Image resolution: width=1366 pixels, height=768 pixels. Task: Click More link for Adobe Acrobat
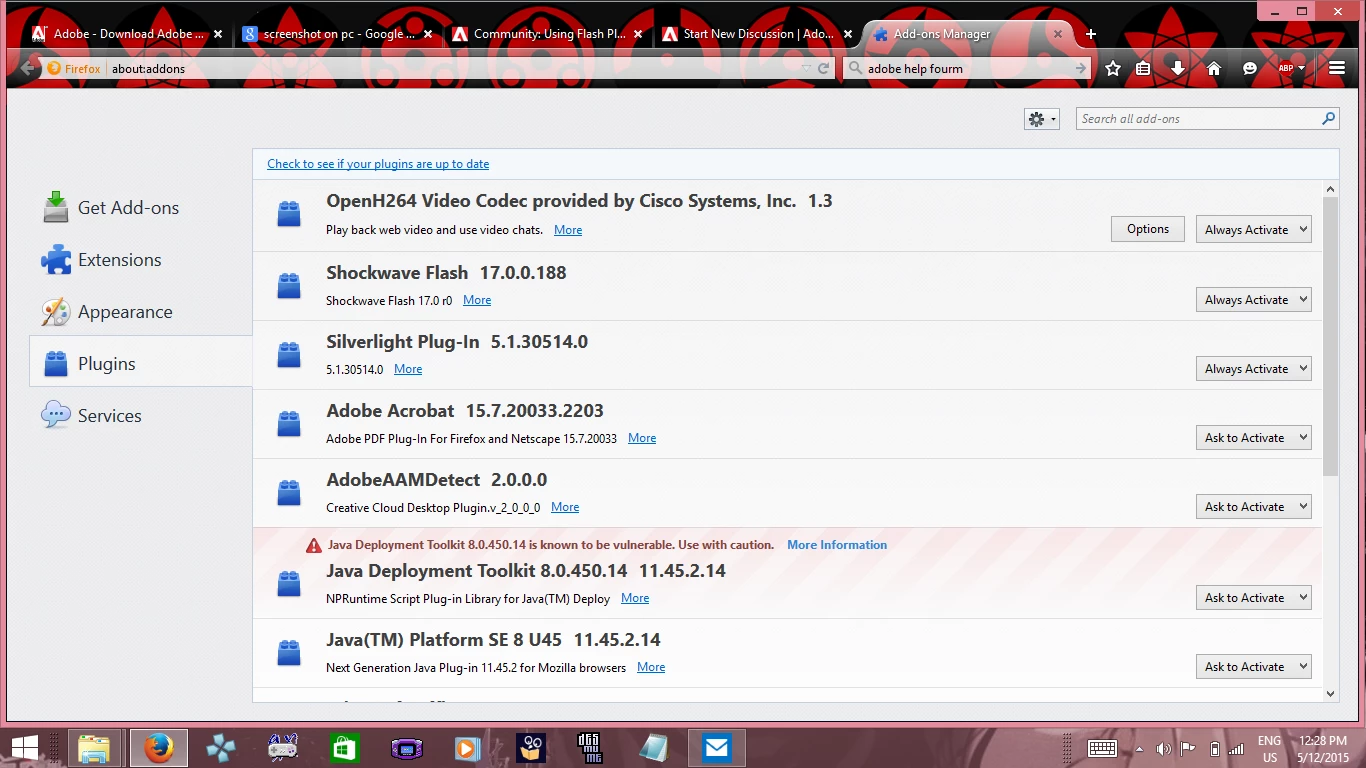pos(642,438)
